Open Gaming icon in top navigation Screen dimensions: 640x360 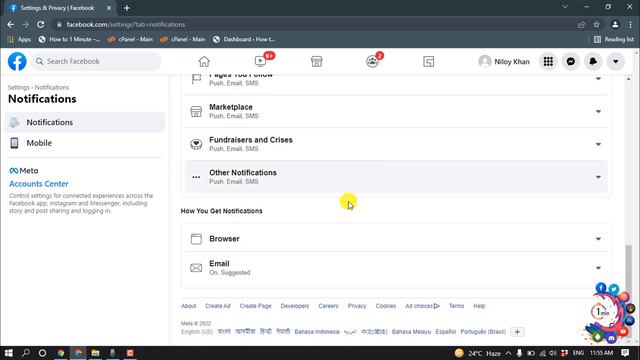(x=429, y=62)
